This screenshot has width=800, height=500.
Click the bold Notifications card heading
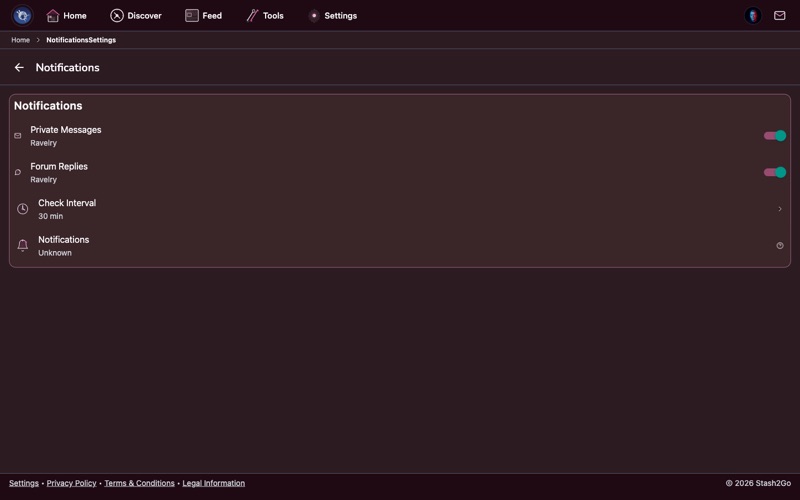coord(48,106)
